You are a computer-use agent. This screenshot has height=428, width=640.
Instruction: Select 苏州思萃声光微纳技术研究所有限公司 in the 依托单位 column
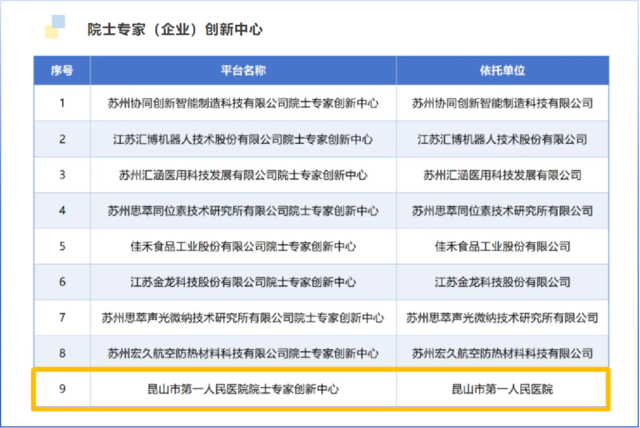(502, 318)
